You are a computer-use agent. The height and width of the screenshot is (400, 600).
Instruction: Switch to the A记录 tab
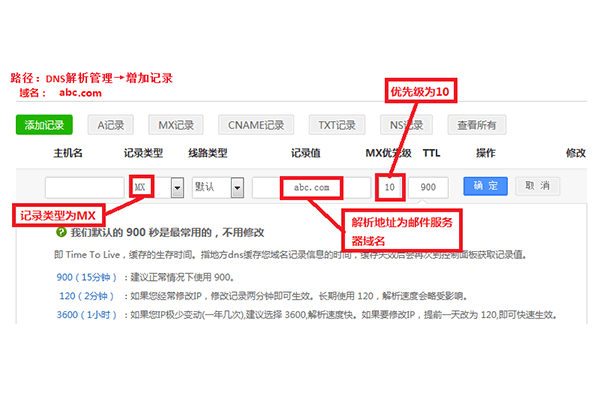pyautogui.click(x=111, y=125)
